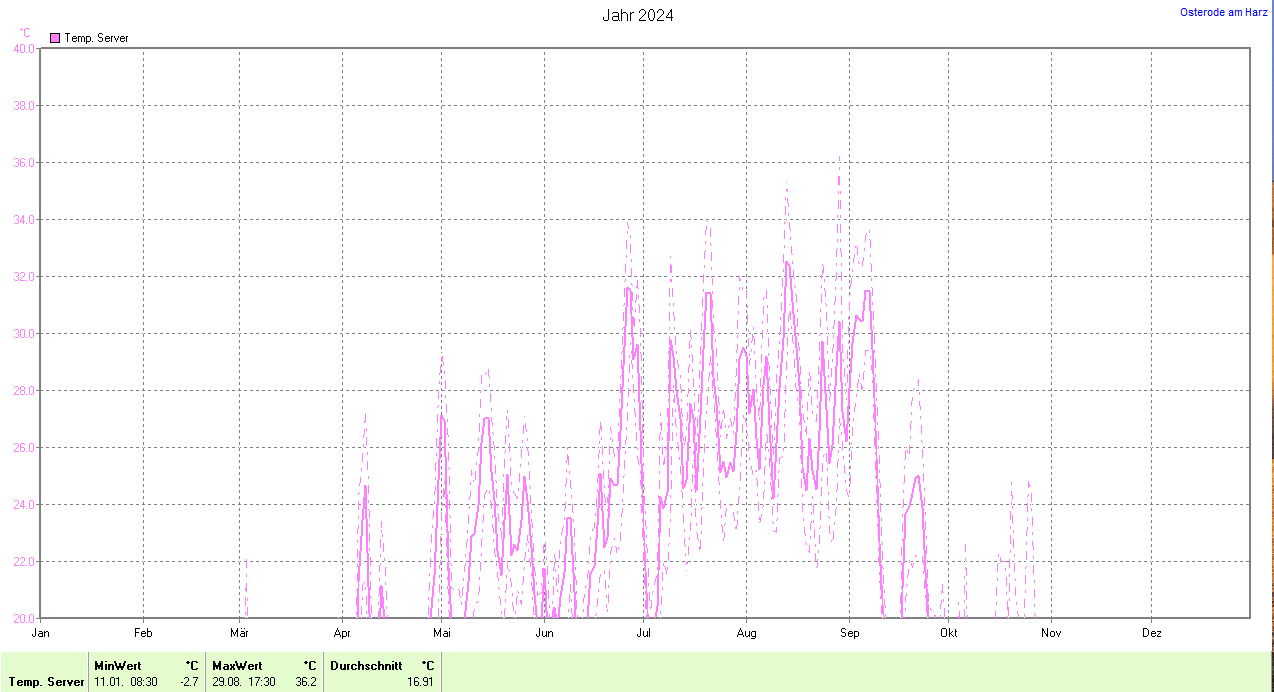This screenshot has height=692, width=1274.
Task: Select the Temp. Server row label in statistics table
Action: tap(46, 682)
